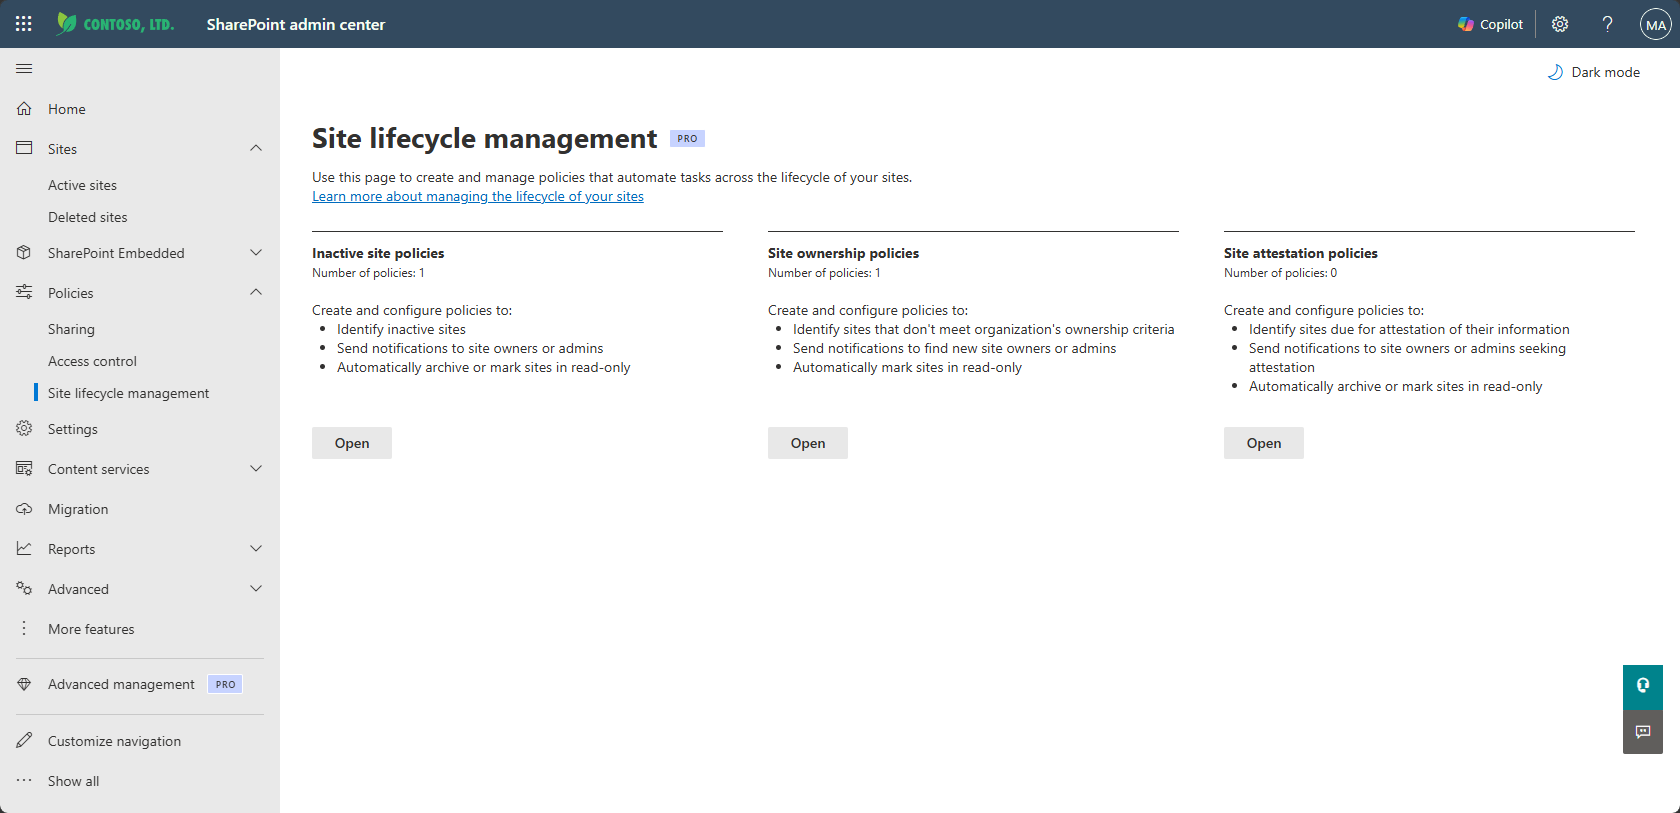Viewport: 1680px width, 813px height.
Task: Expand the Advanced chevron
Action: coord(256,588)
